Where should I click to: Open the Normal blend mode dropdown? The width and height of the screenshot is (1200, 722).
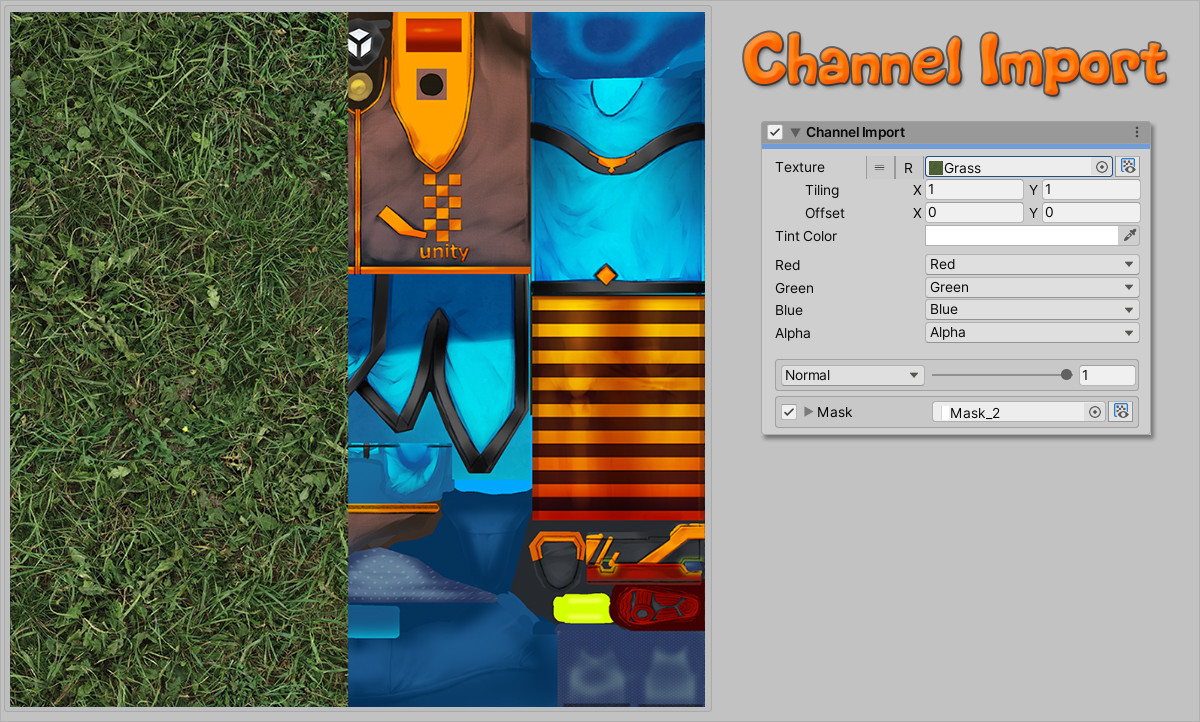pos(852,375)
